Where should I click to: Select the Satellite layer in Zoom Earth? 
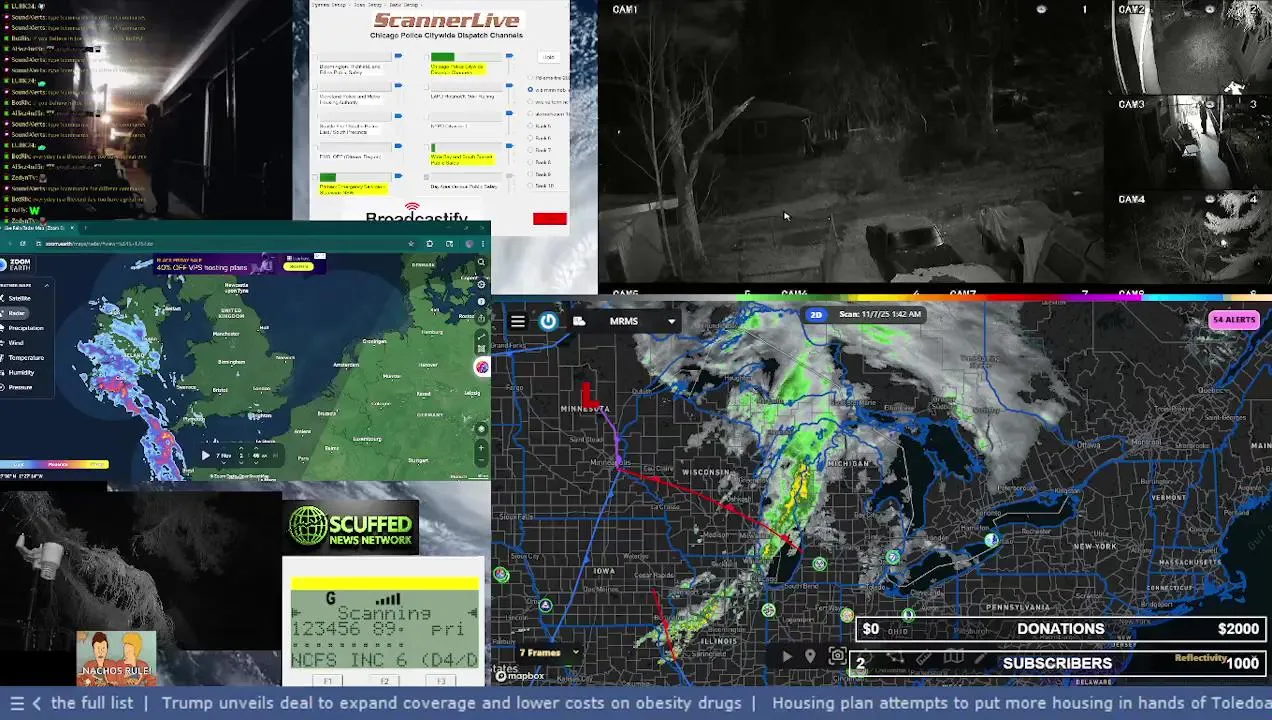[20, 298]
